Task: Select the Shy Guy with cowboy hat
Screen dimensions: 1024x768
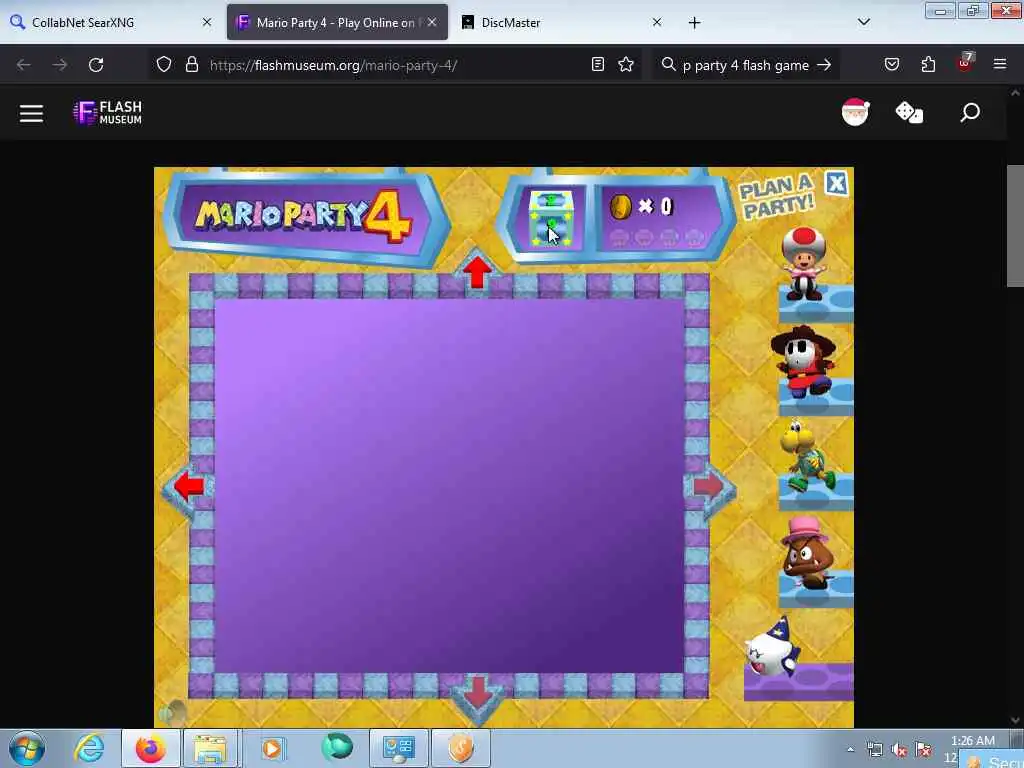Action: 803,362
